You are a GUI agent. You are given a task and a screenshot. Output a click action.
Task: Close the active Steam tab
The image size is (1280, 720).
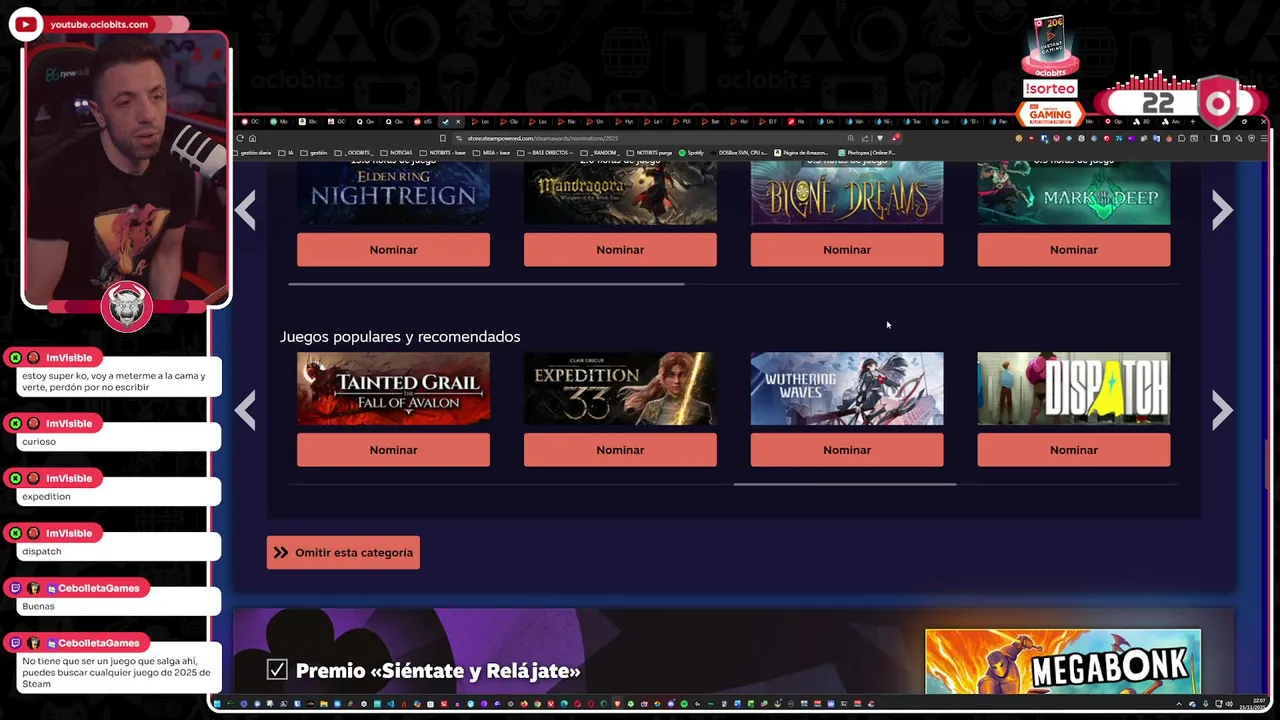(x=458, y=121)
